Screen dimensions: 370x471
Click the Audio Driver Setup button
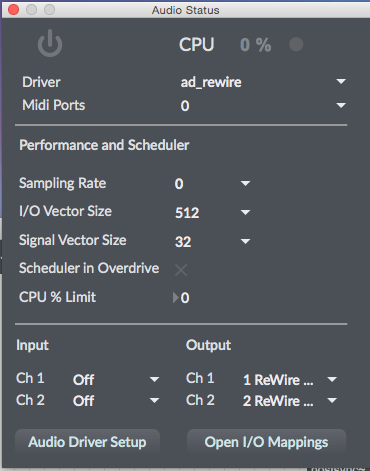tap(87, 442)
